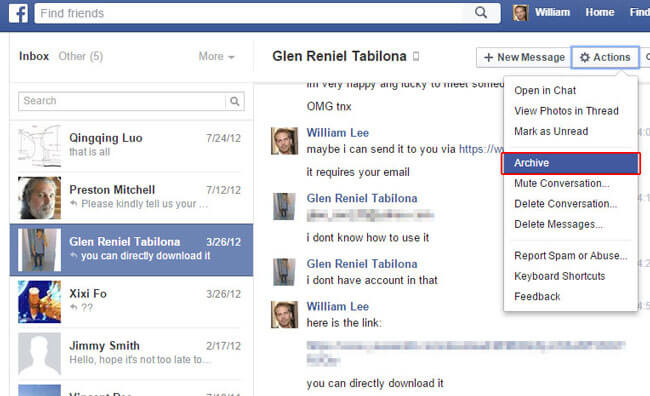
Task: Toggle the Actions gear dropdown
Action: (605, 57)
